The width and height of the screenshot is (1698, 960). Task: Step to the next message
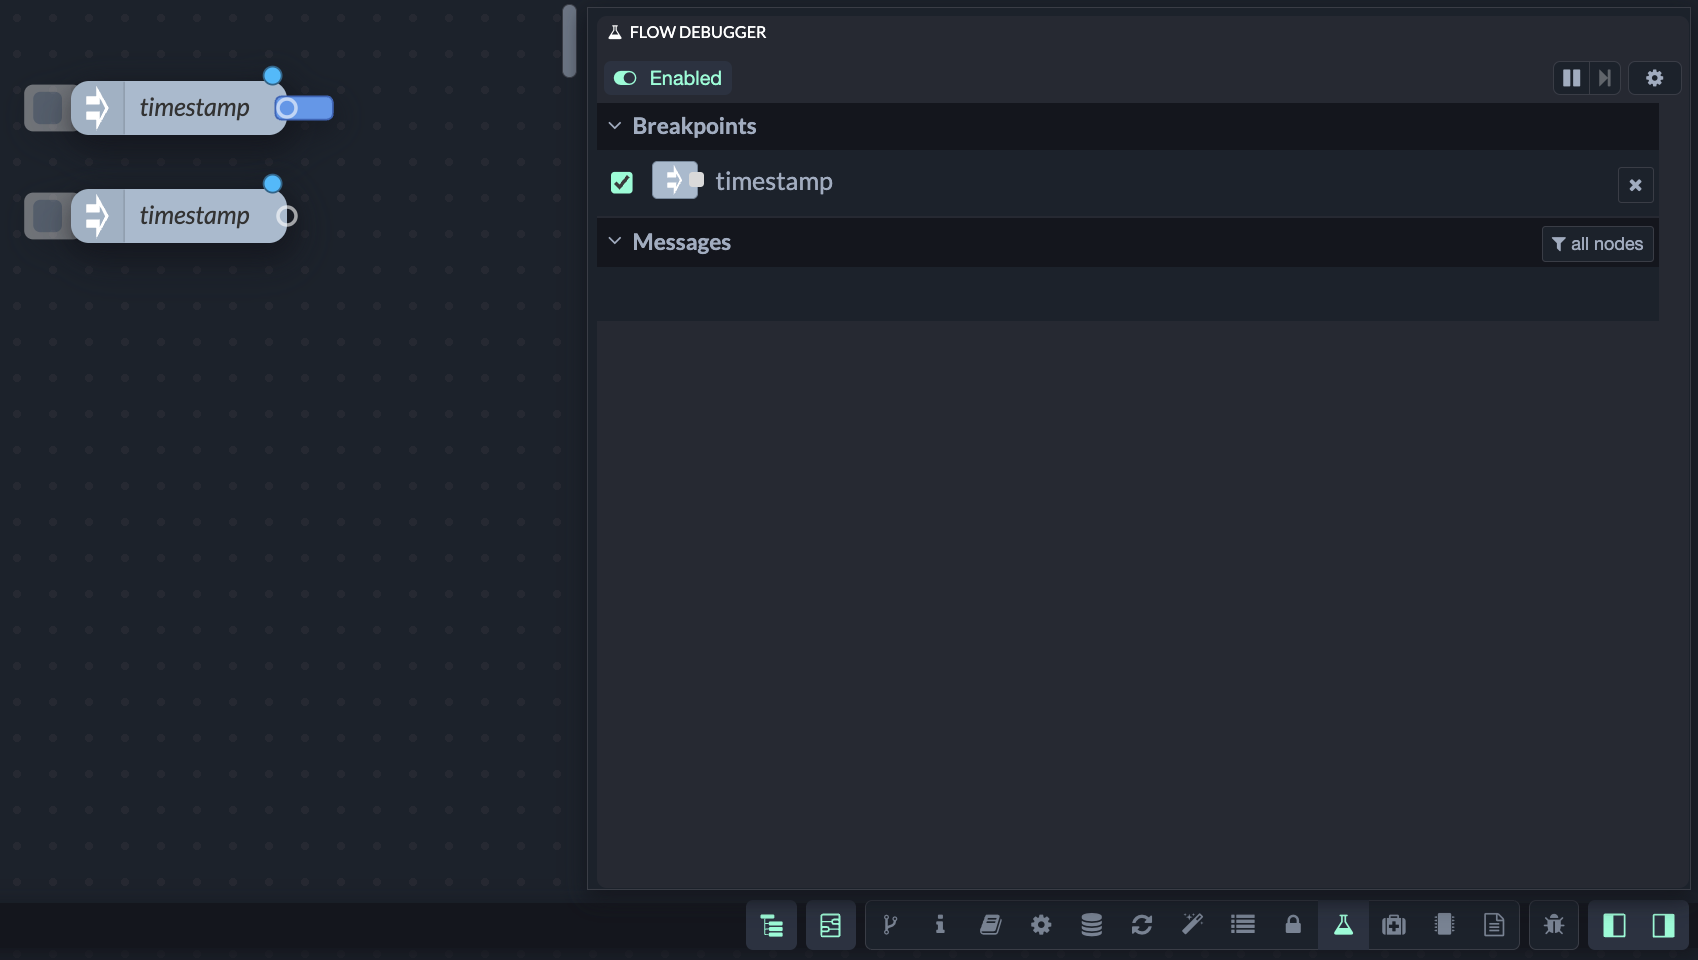(1605, 78)
